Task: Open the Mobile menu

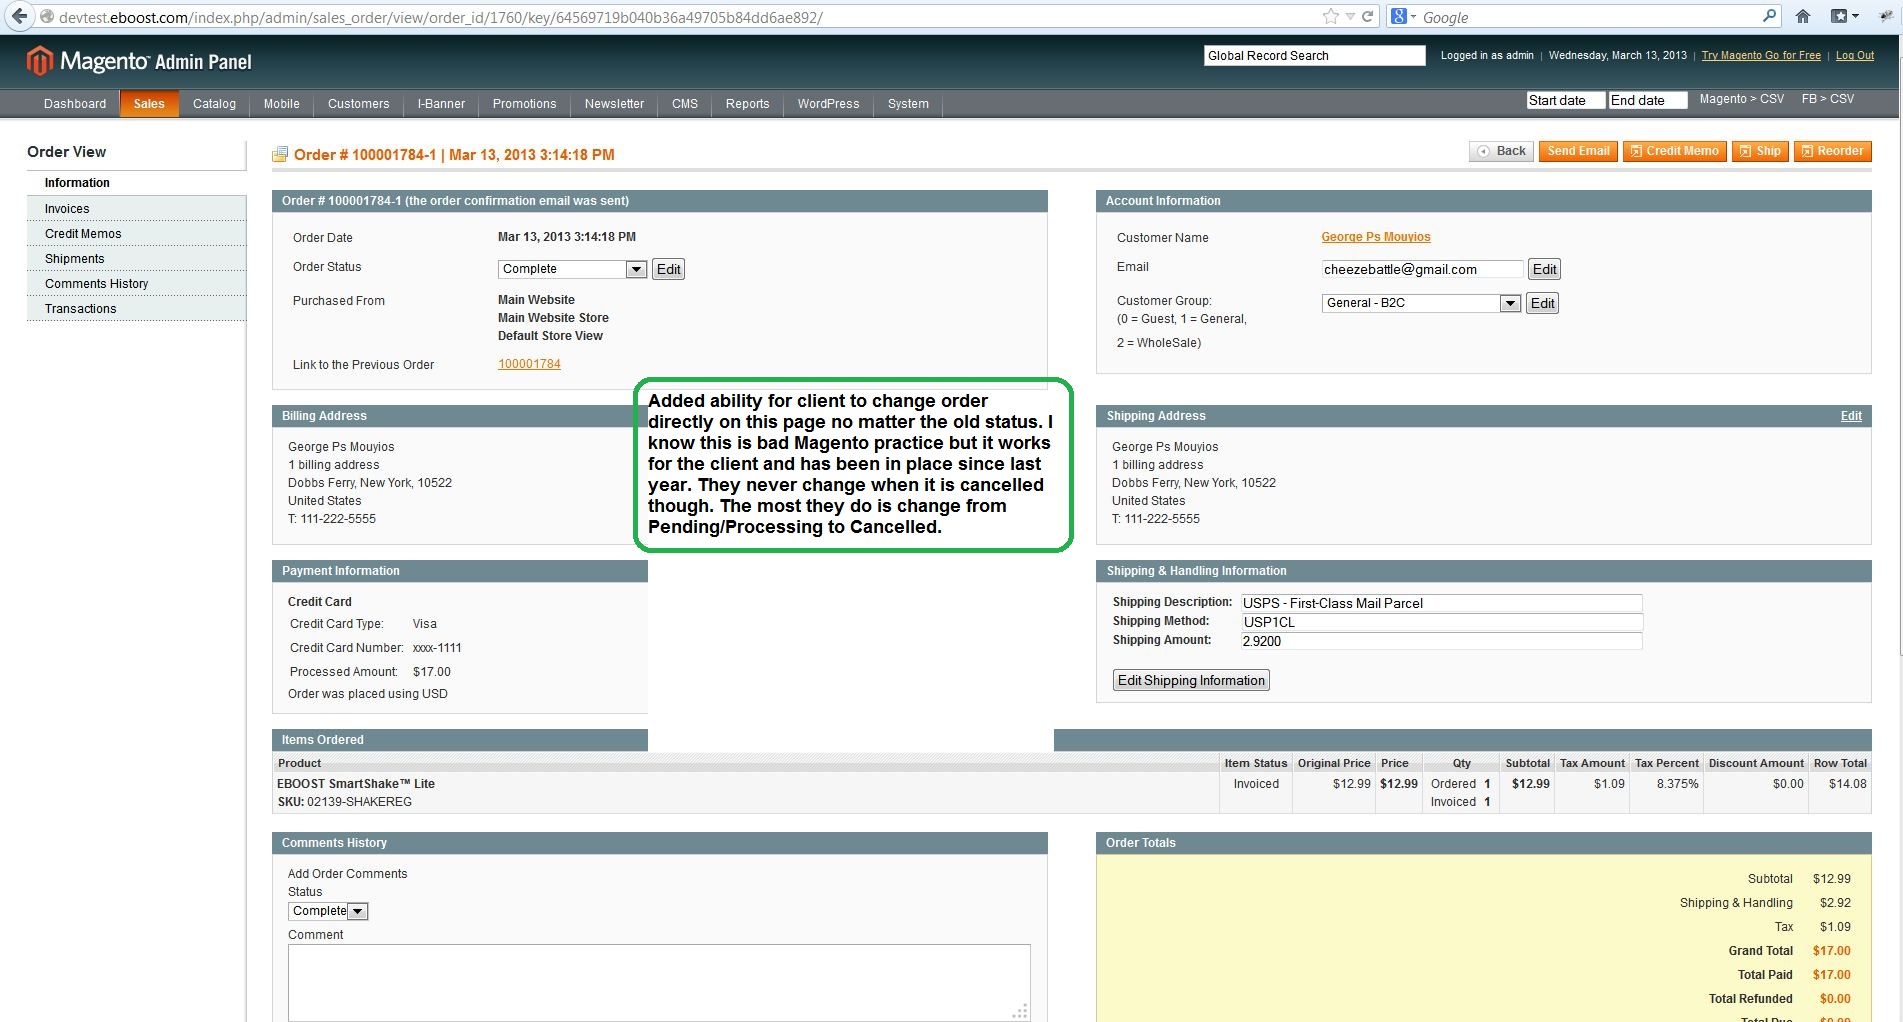Action: [x=281, y=104]
